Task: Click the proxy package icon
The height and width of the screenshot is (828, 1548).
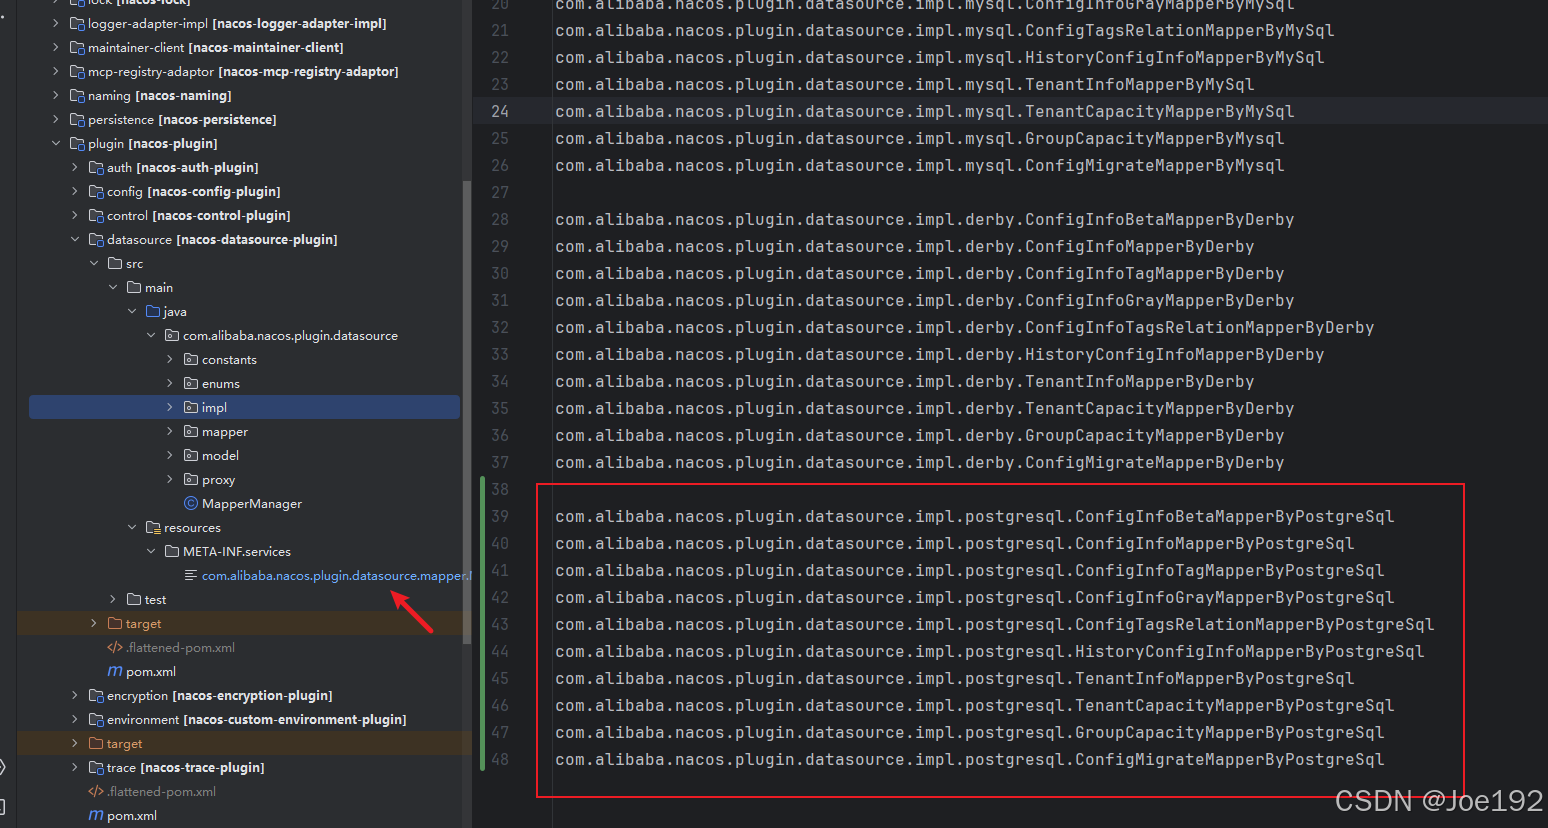Action: pyautogui.click(x=191, y=479)
